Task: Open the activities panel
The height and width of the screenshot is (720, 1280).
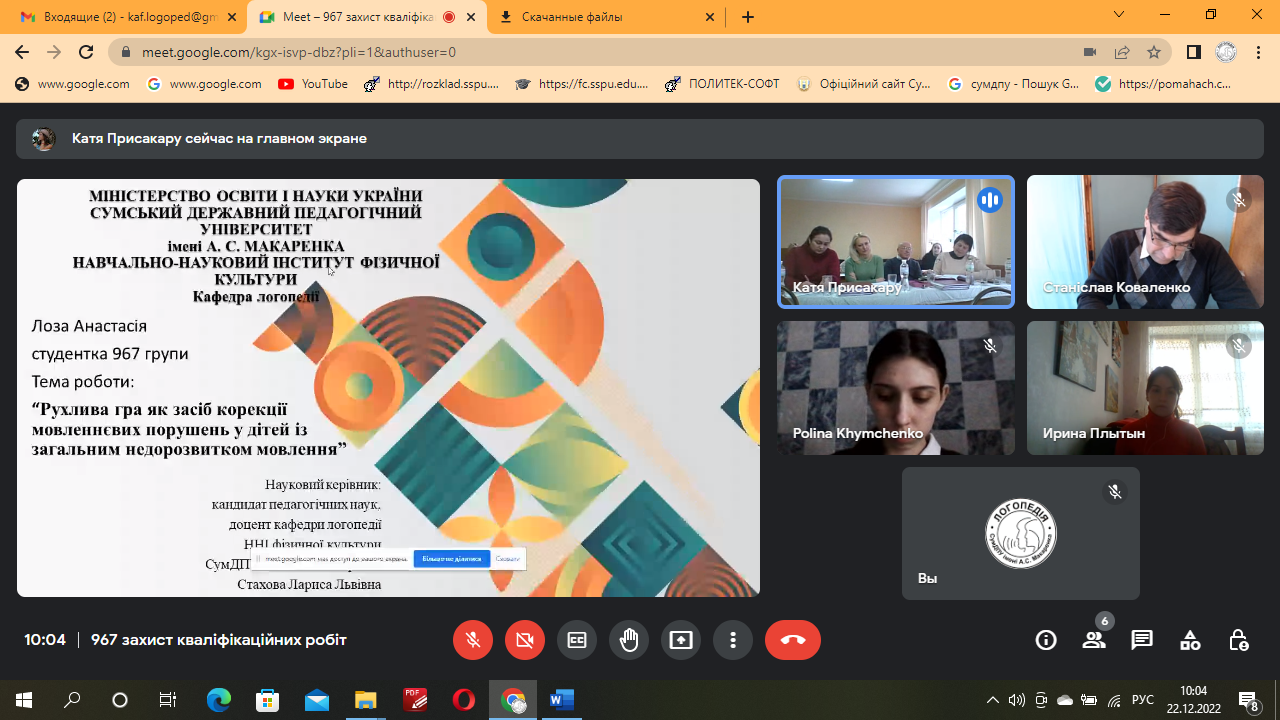Action: pos(1190,640)
